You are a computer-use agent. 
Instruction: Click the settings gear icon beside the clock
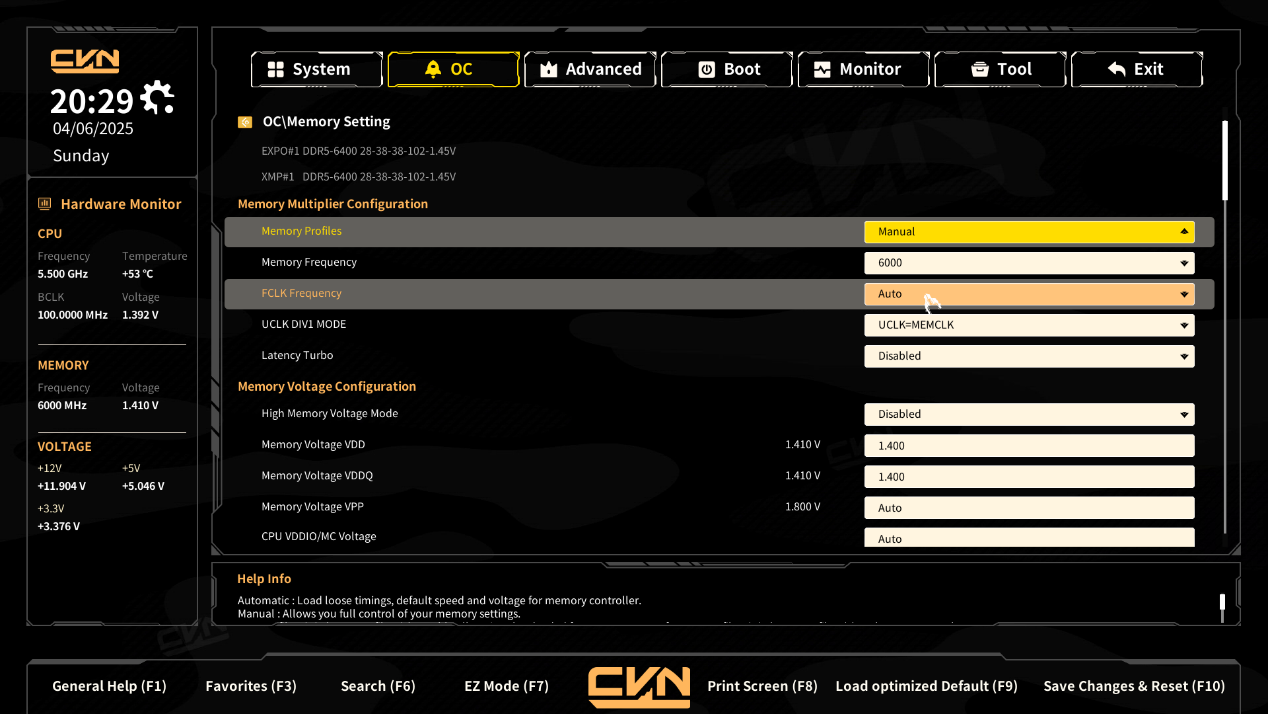(x=157, y=98)
